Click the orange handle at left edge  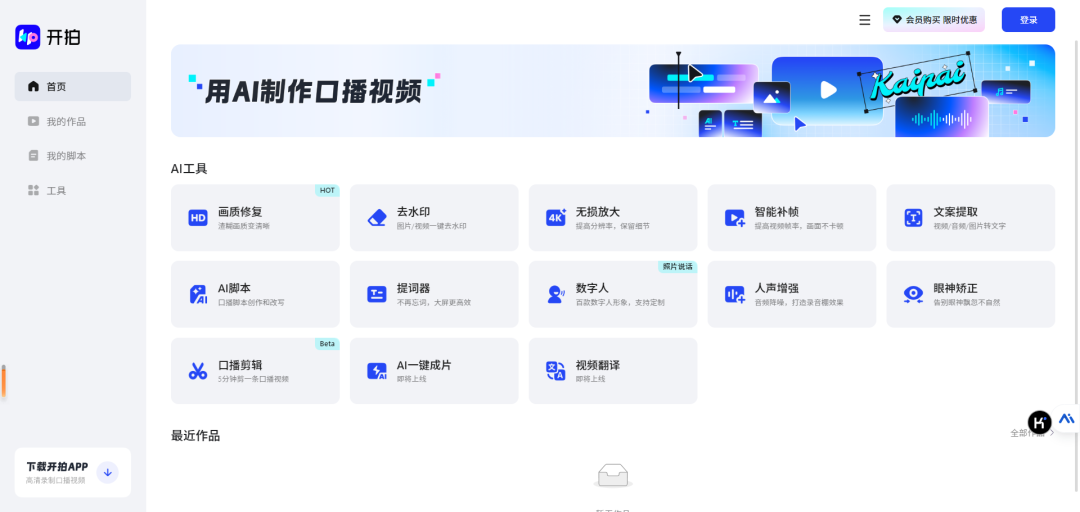(3, 382)
